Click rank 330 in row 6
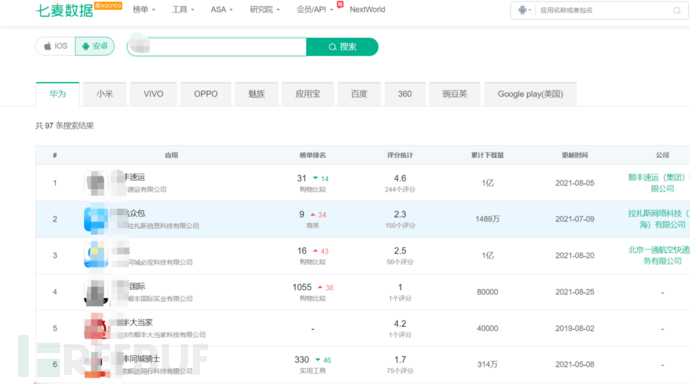Image resolution: width=690 pixels, height=384 pixels. tap(302, 360)
